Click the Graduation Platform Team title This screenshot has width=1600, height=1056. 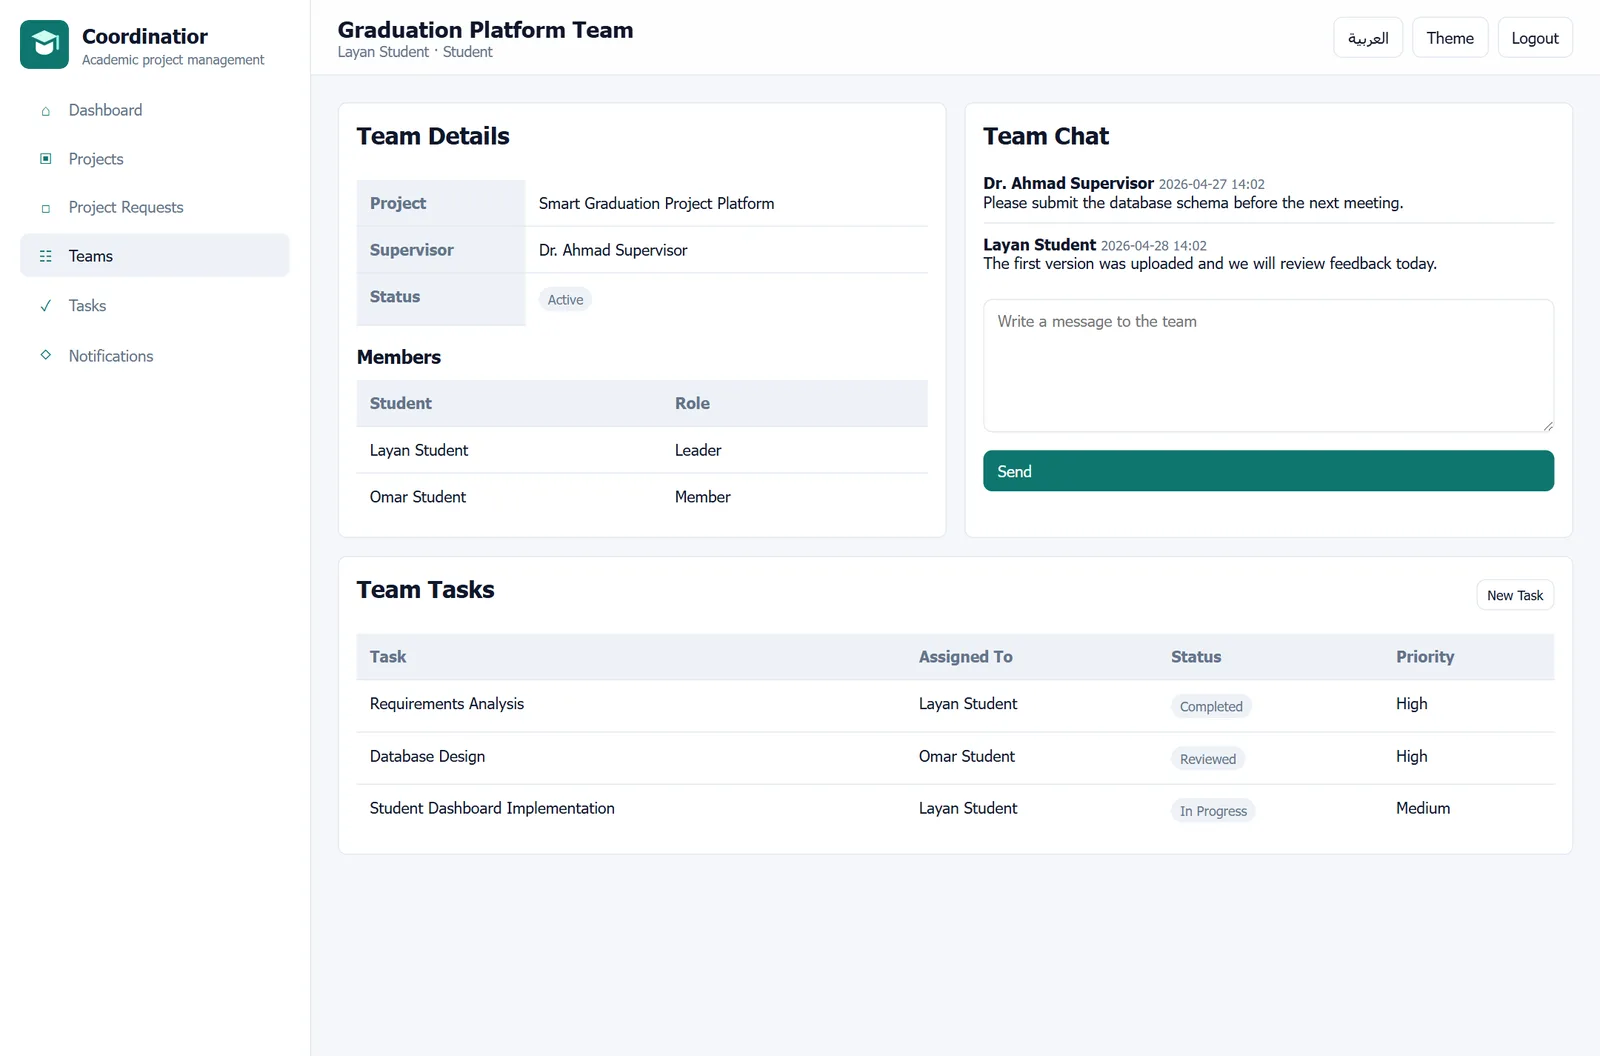click(485, 30)
